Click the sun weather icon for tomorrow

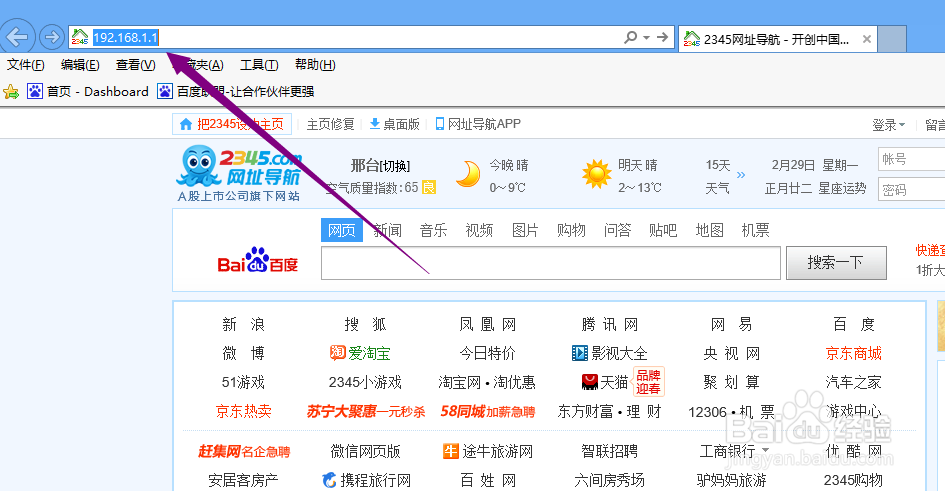[x=597, y=174]
